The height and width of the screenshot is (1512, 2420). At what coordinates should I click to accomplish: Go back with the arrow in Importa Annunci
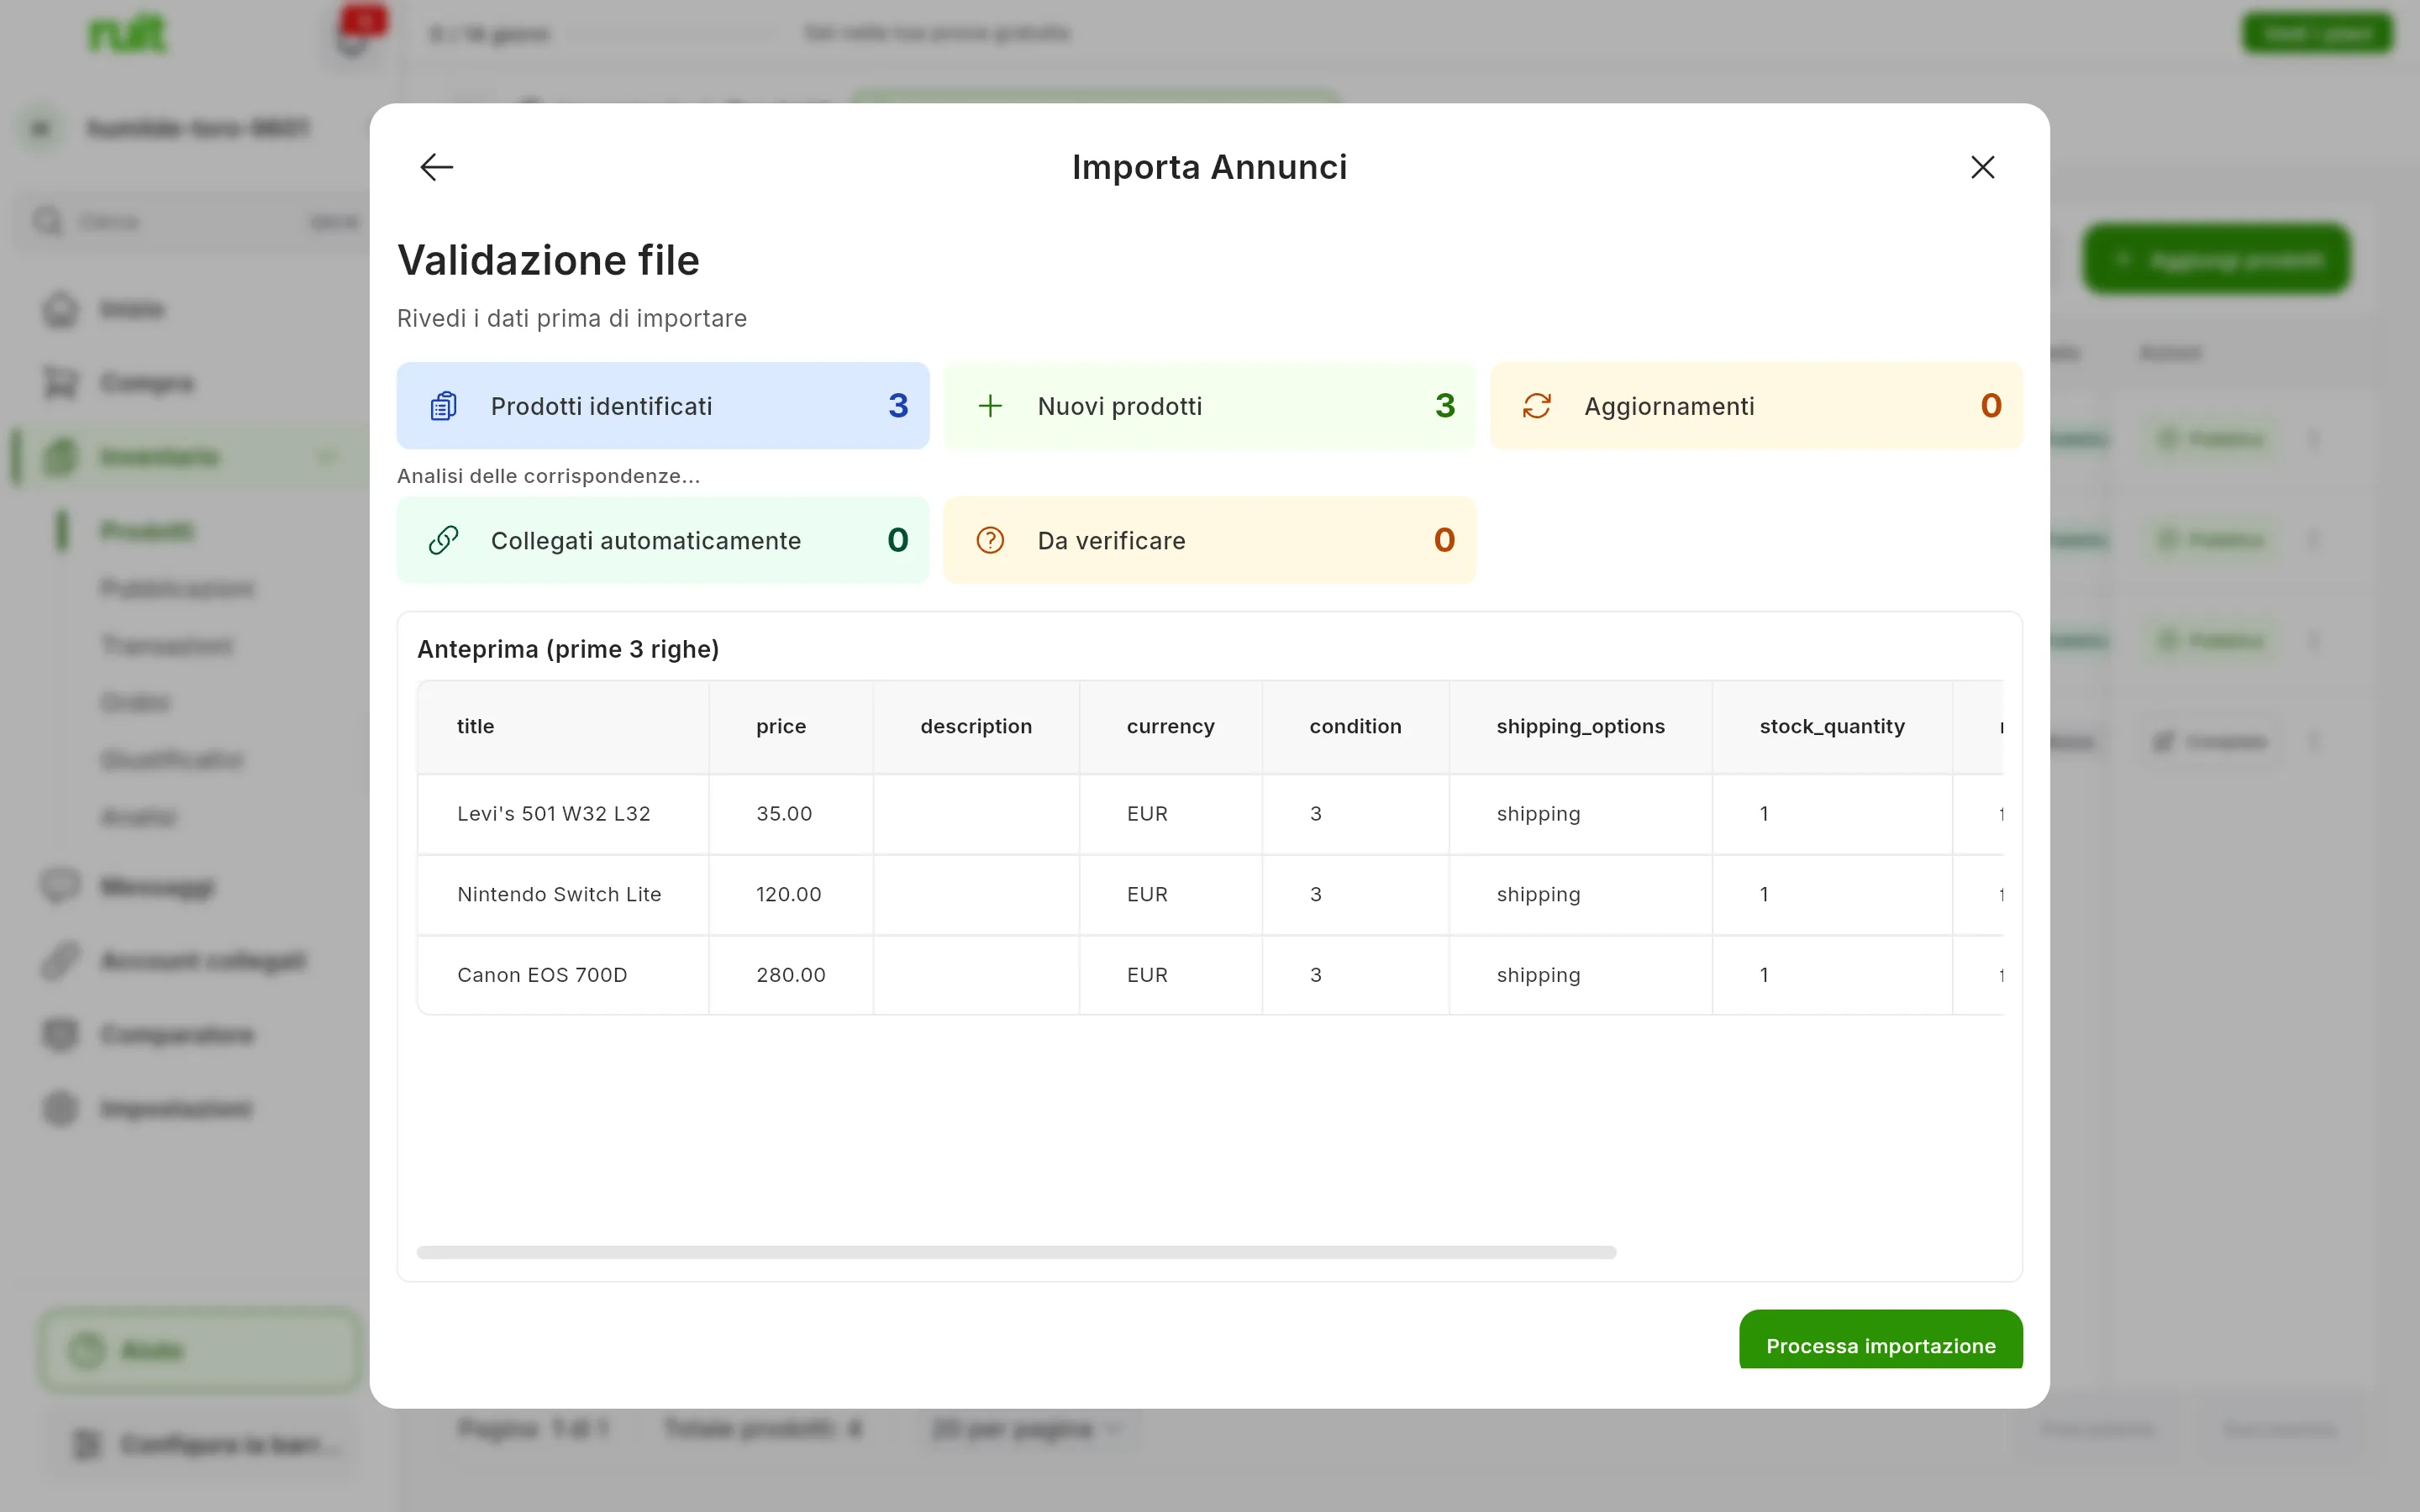tap(436, 167)
